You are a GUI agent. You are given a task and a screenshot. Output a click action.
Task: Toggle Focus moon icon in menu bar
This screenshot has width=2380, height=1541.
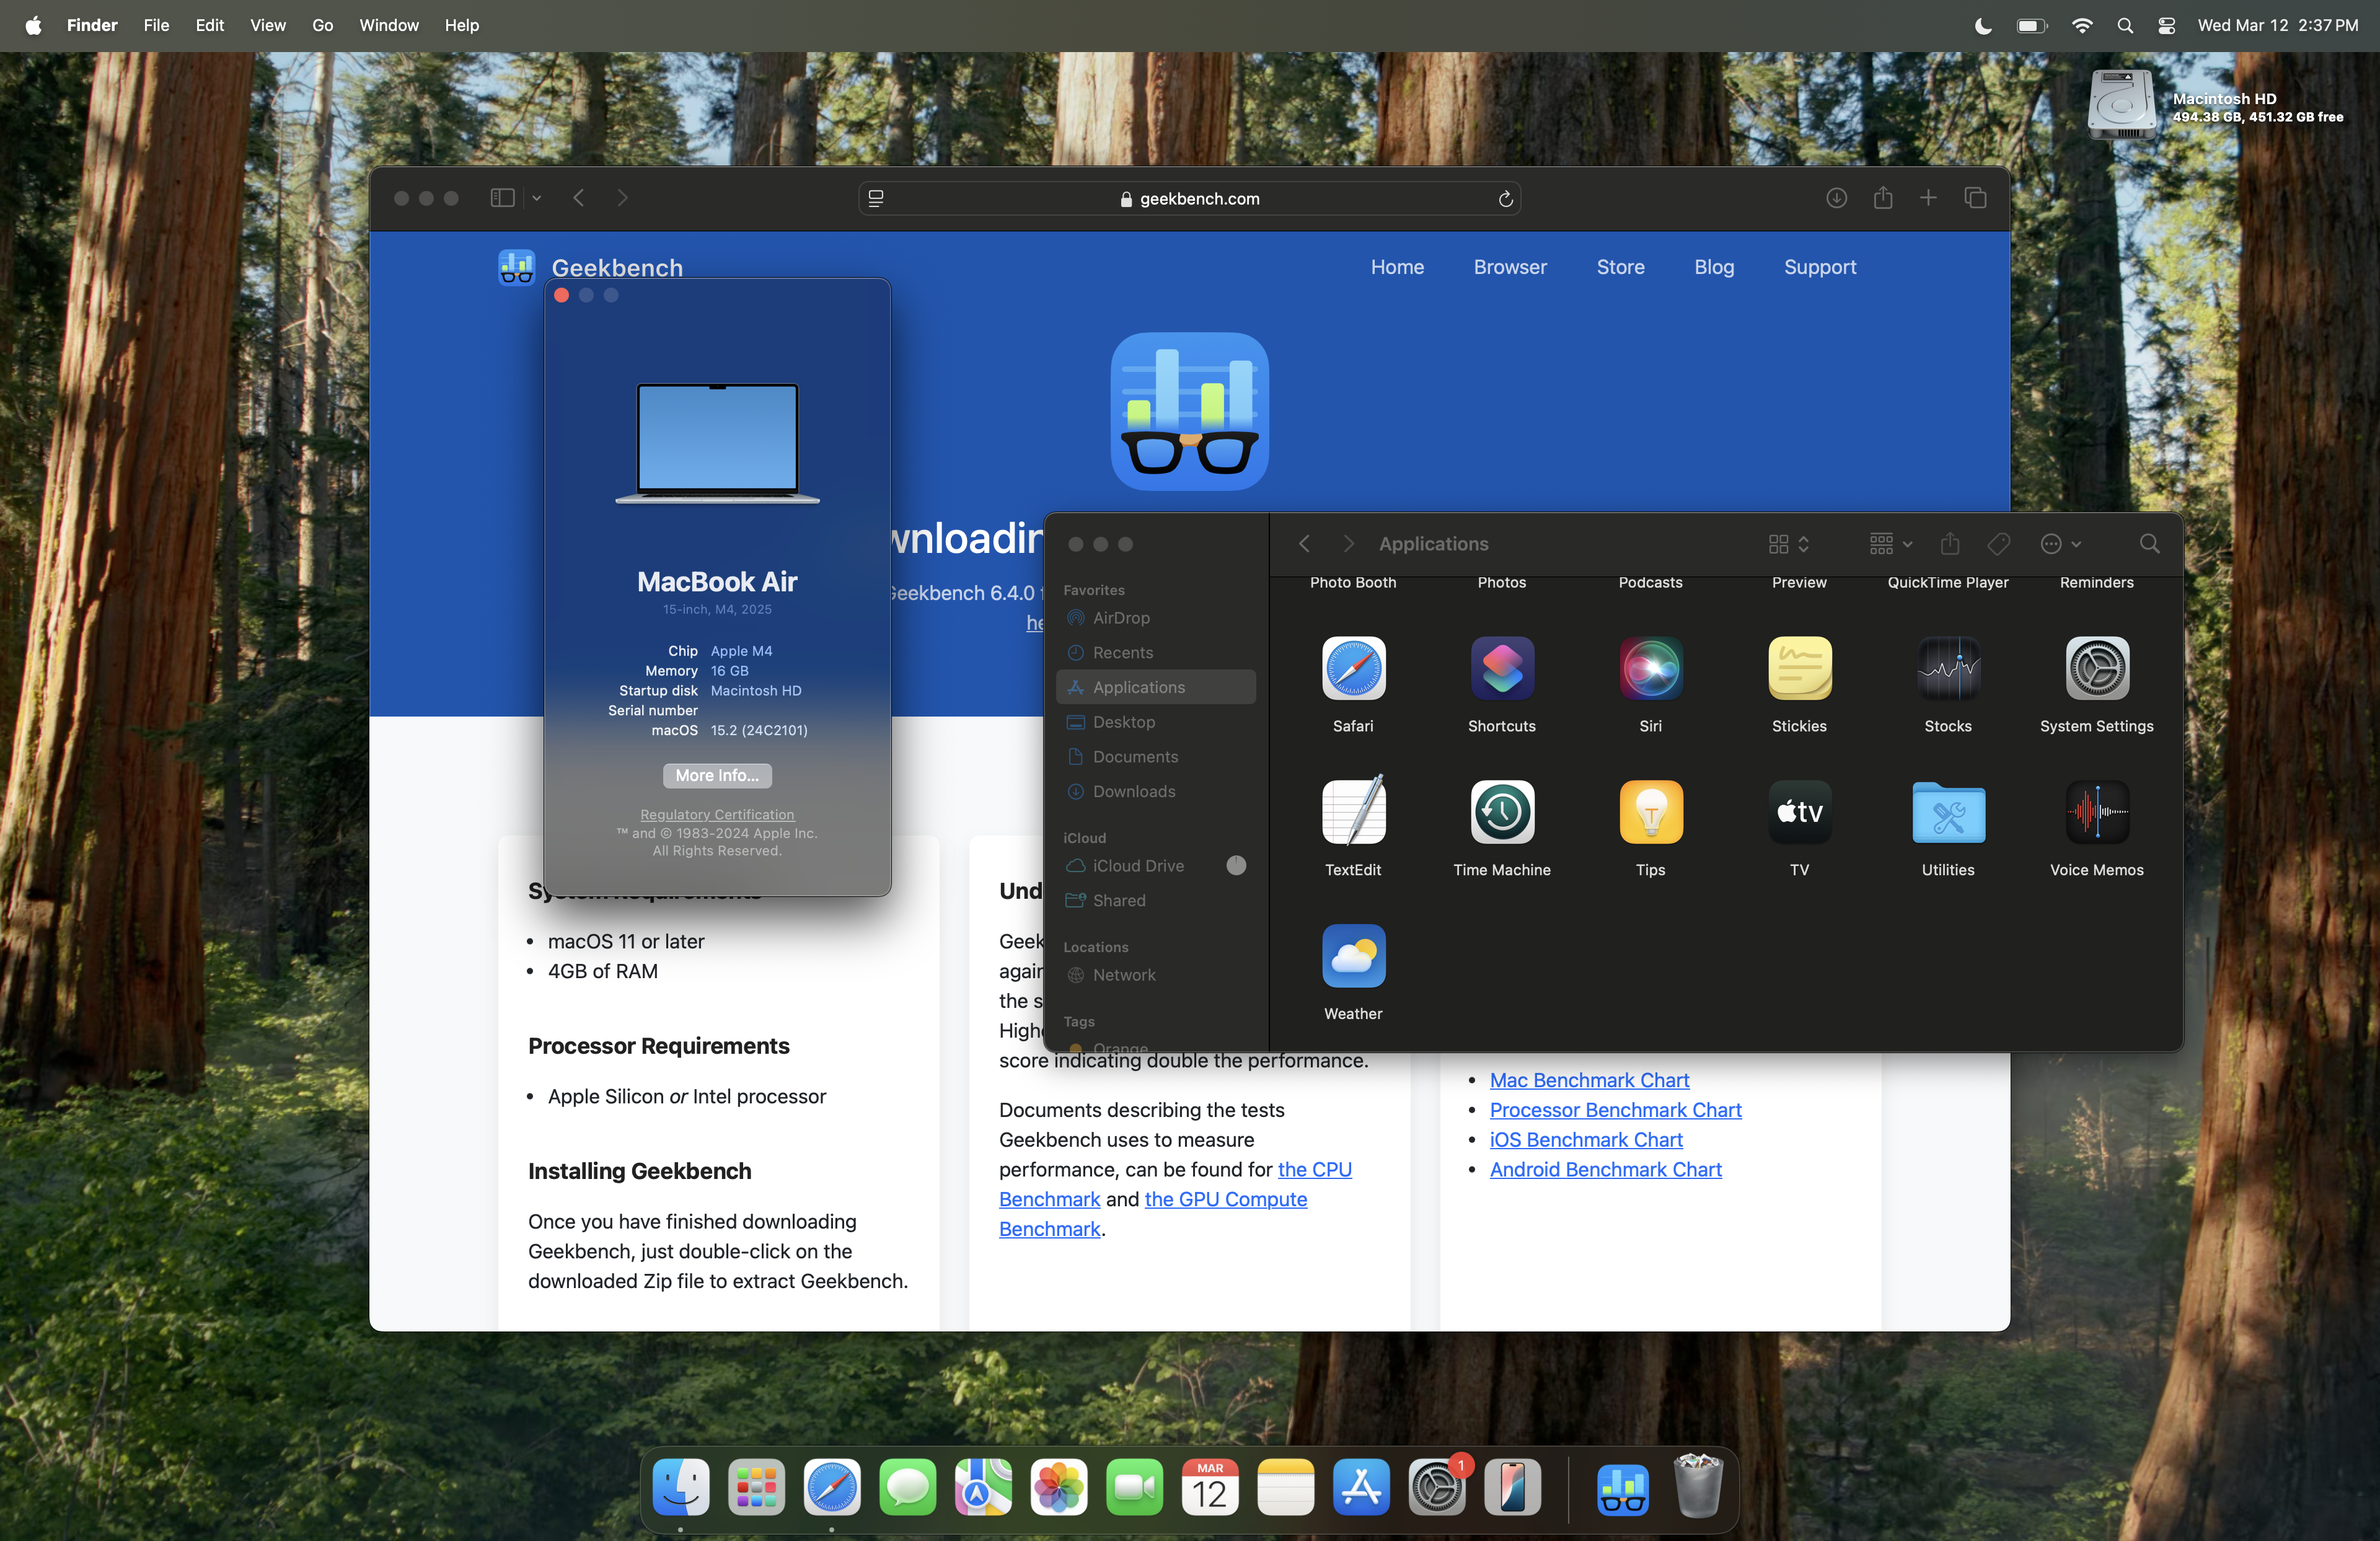(1983, 26)
